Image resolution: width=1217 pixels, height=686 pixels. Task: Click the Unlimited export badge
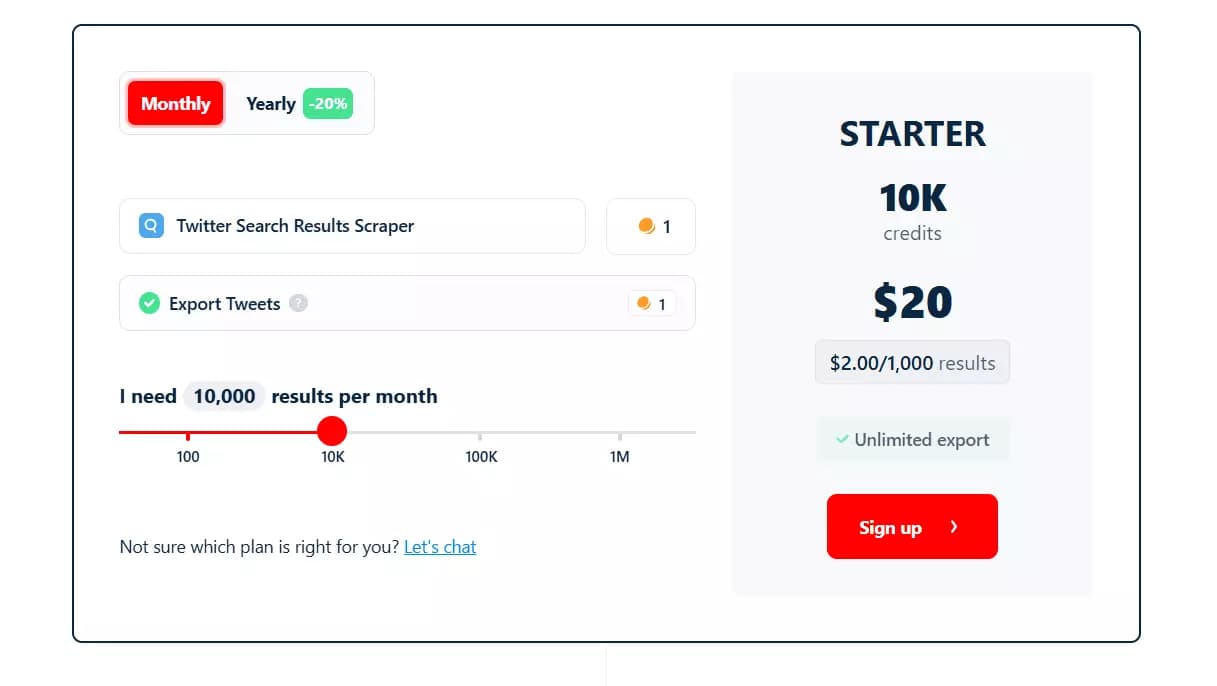coord(911,439)
